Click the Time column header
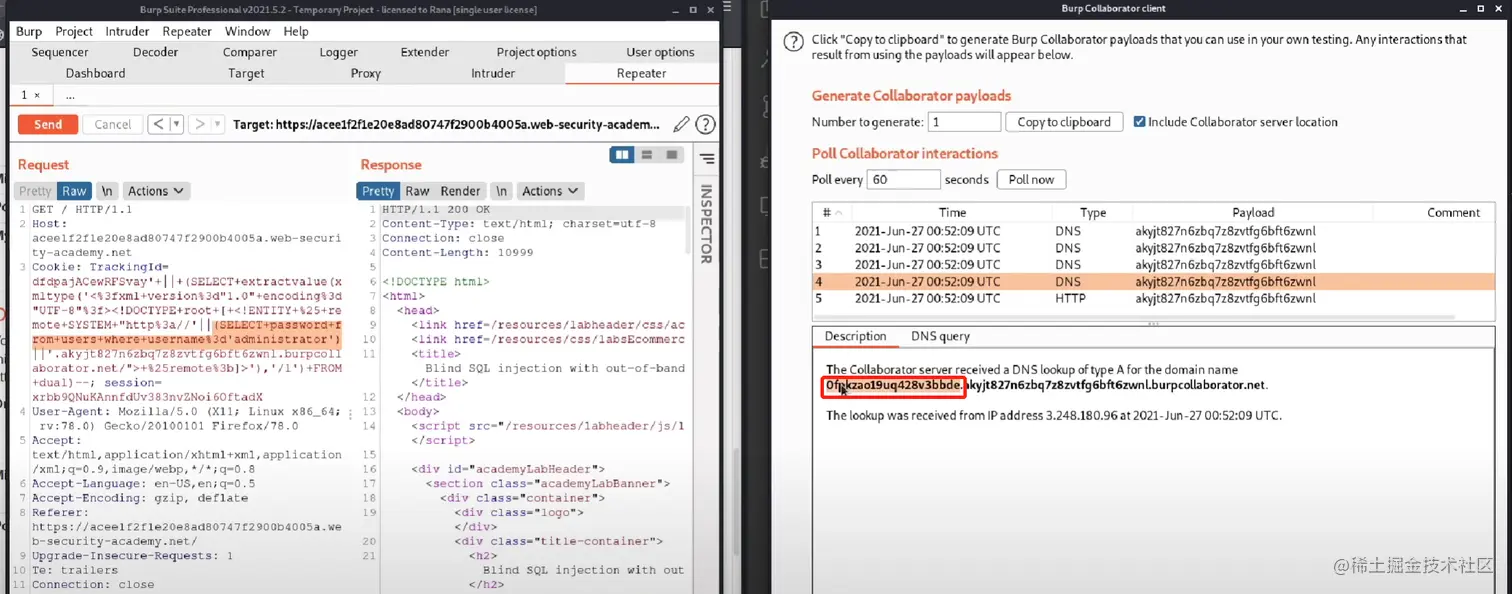 tap(953, 212)
